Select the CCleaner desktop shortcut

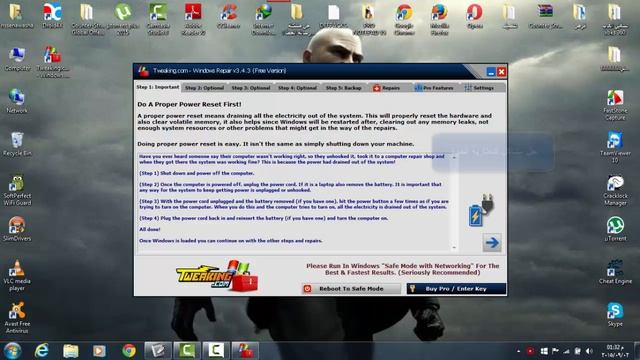coord(228,16)
